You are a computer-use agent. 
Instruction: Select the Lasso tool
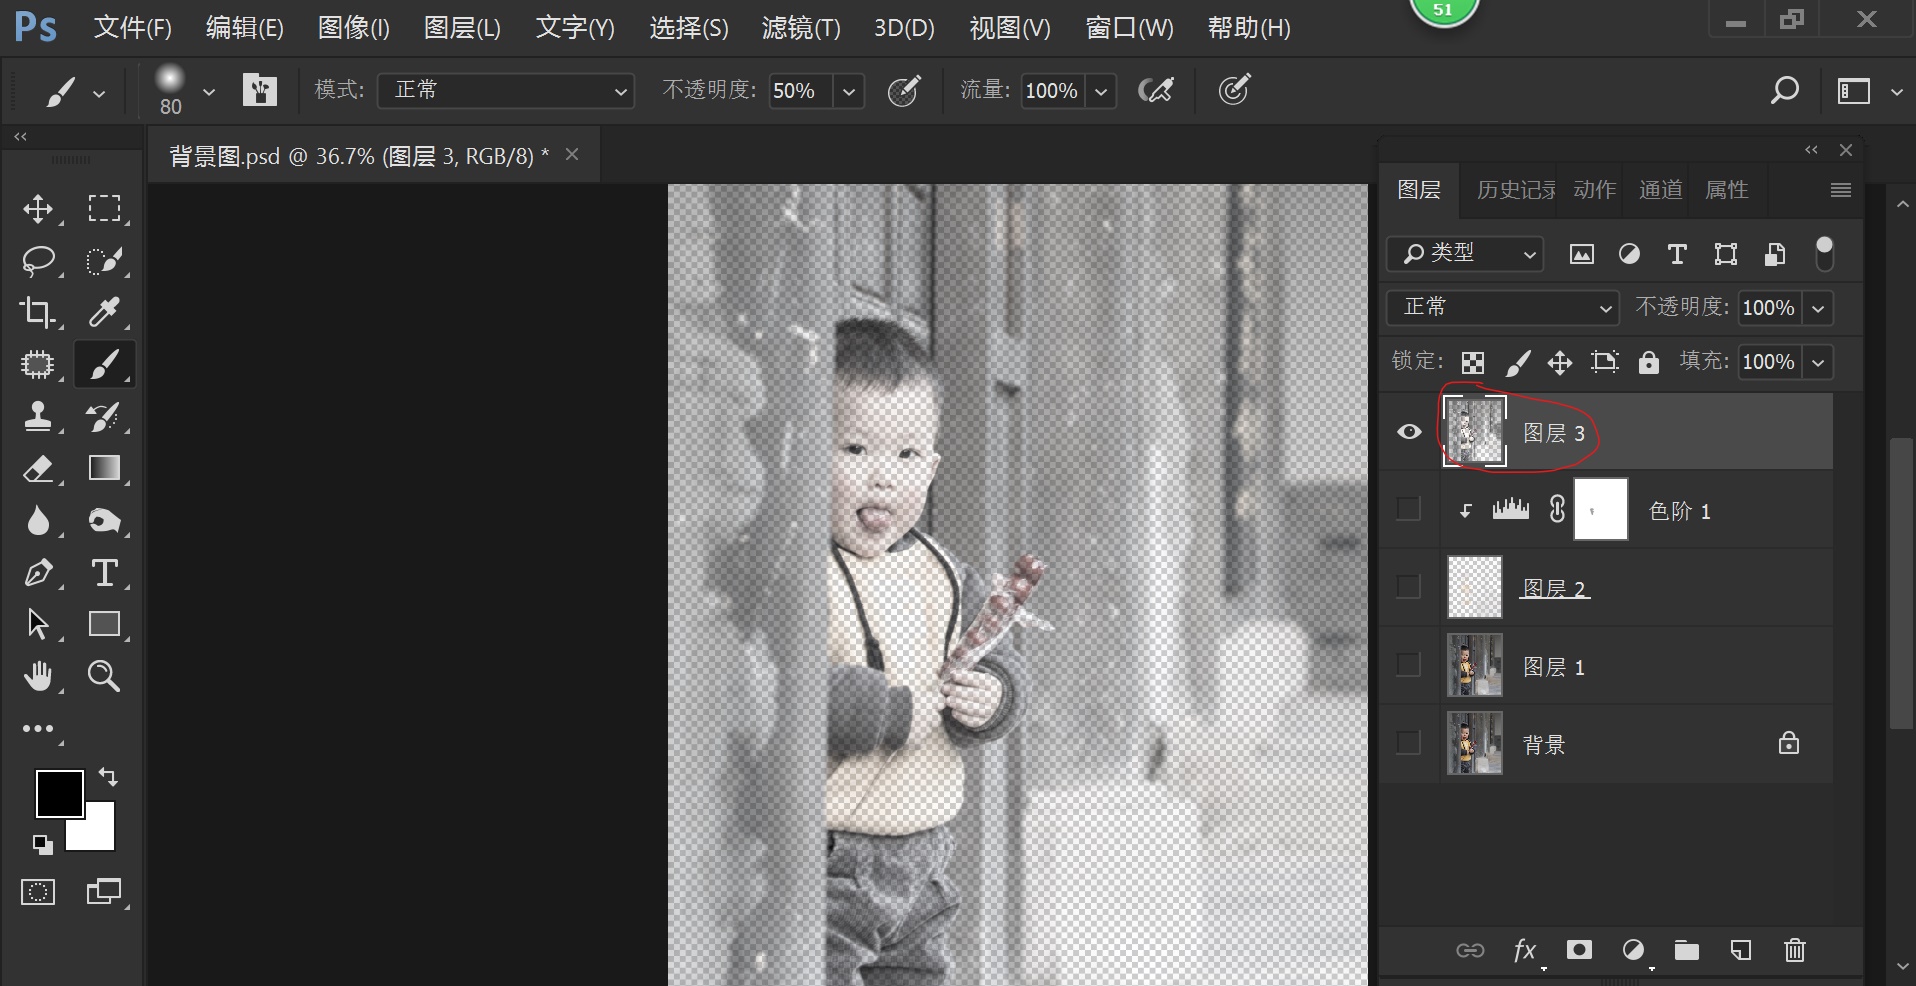(x=38, y=261)
